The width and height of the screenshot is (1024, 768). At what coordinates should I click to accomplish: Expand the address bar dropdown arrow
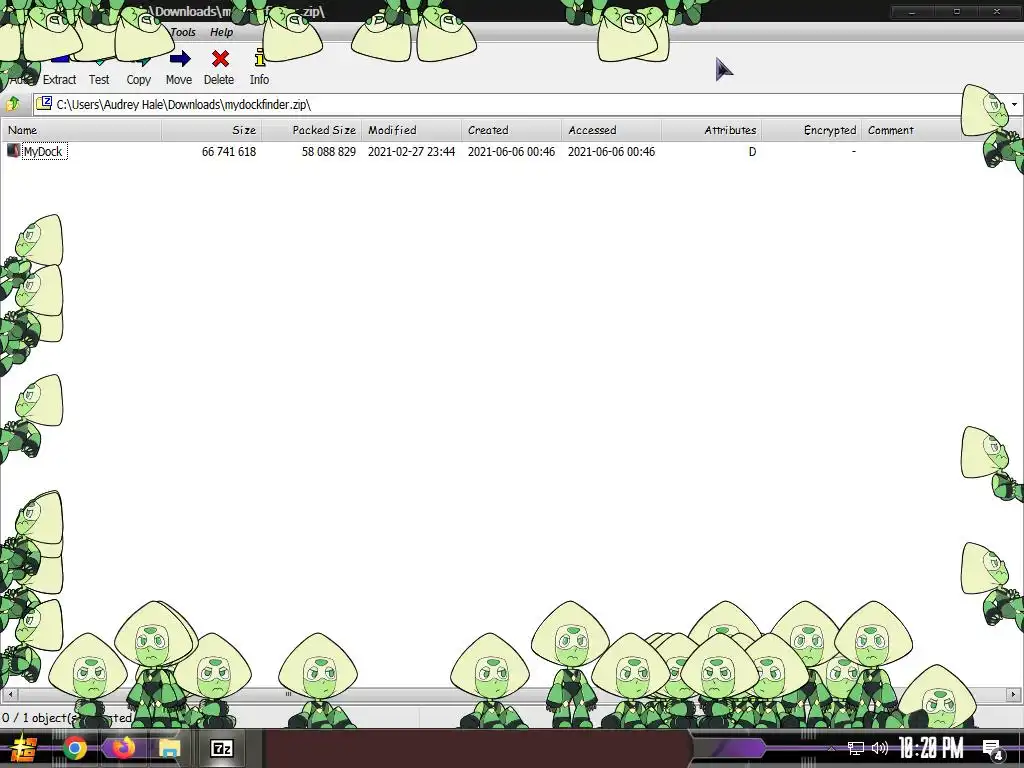pos(1014,104)
